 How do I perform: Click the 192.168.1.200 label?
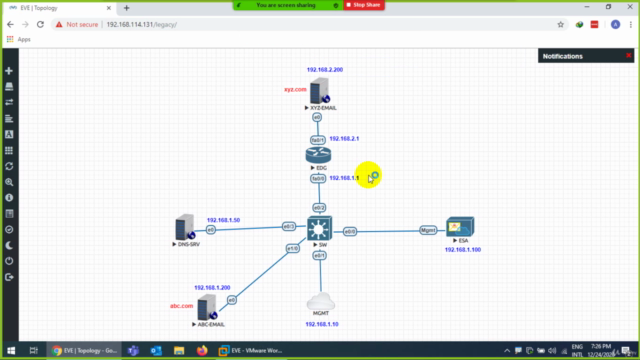[212, 288]
